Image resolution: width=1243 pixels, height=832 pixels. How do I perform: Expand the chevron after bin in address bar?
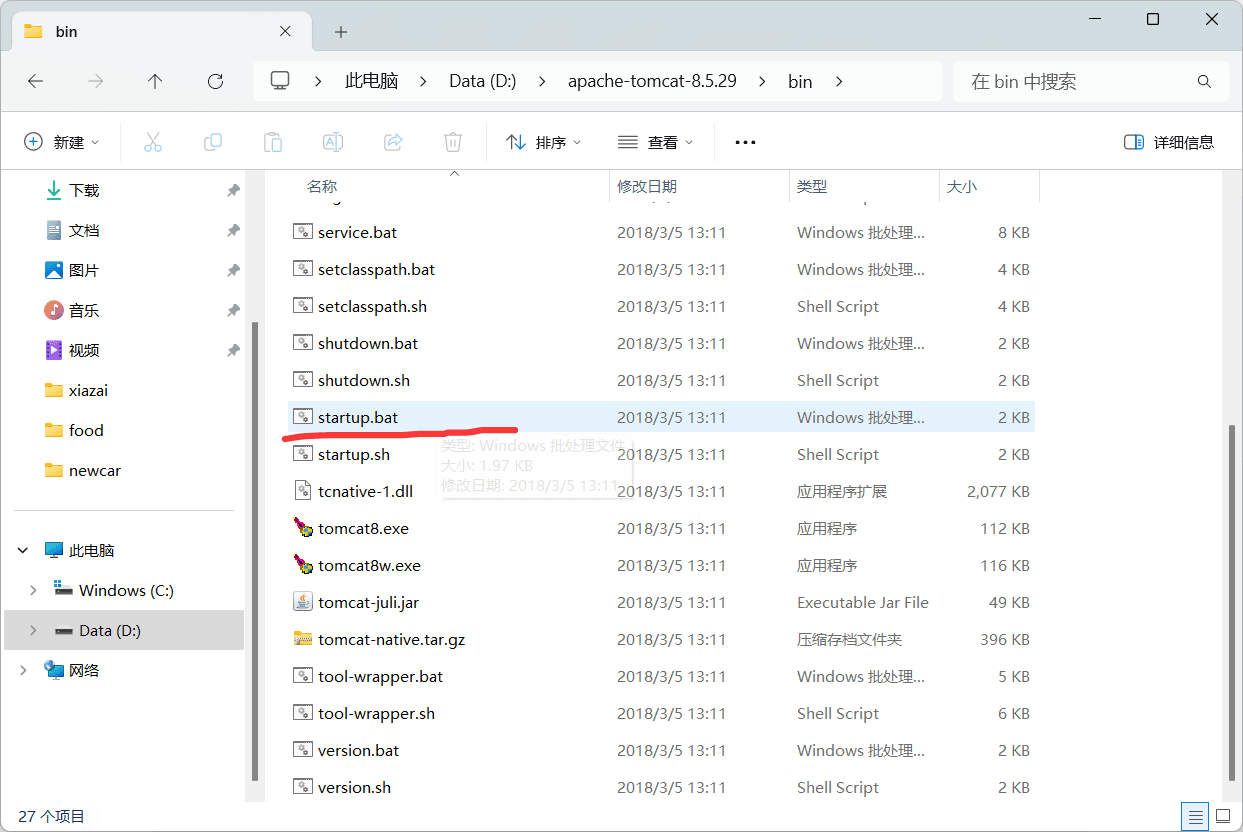(x=839, y=82)
